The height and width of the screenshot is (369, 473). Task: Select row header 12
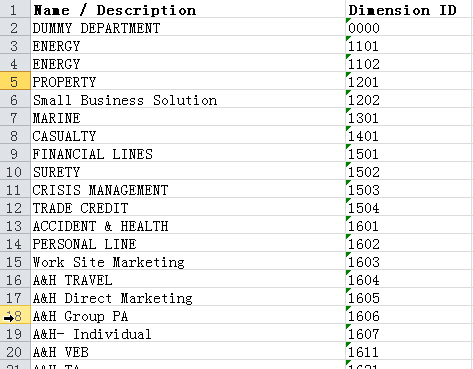pos(15,208)
